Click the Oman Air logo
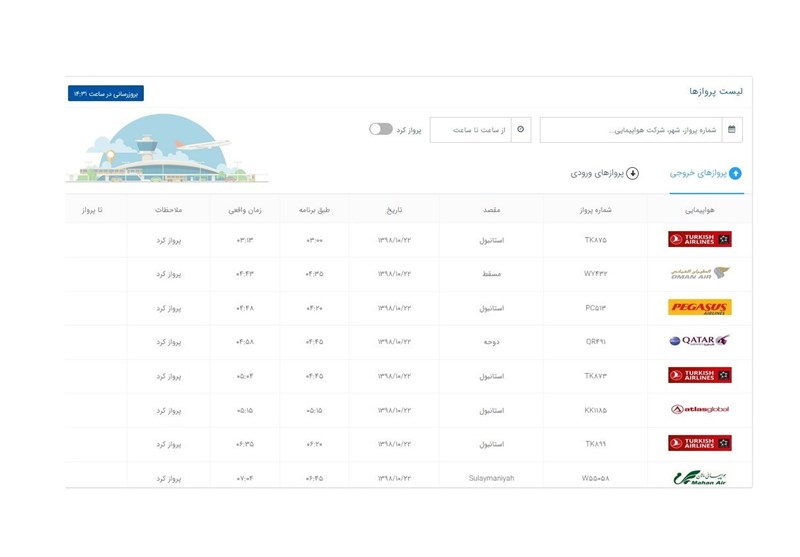This screenshot has width=800, height=557. pos(699,273)
